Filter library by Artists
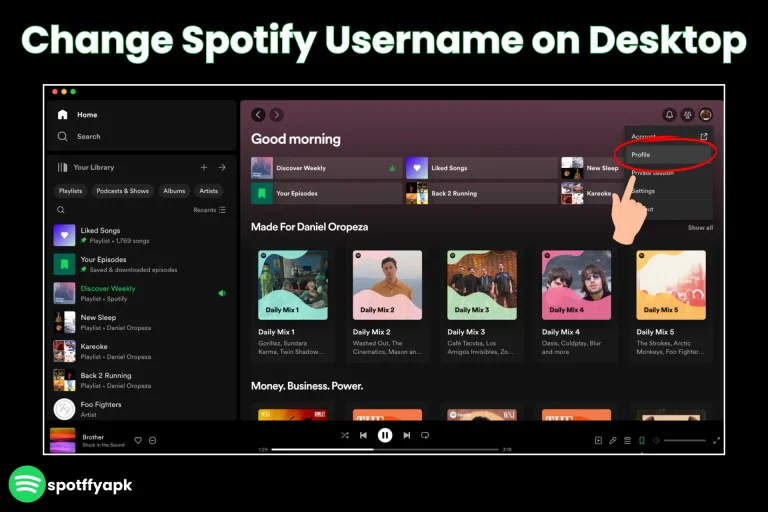Image resolution: width=768 pixels, height=512 pixels. [209, 191]
